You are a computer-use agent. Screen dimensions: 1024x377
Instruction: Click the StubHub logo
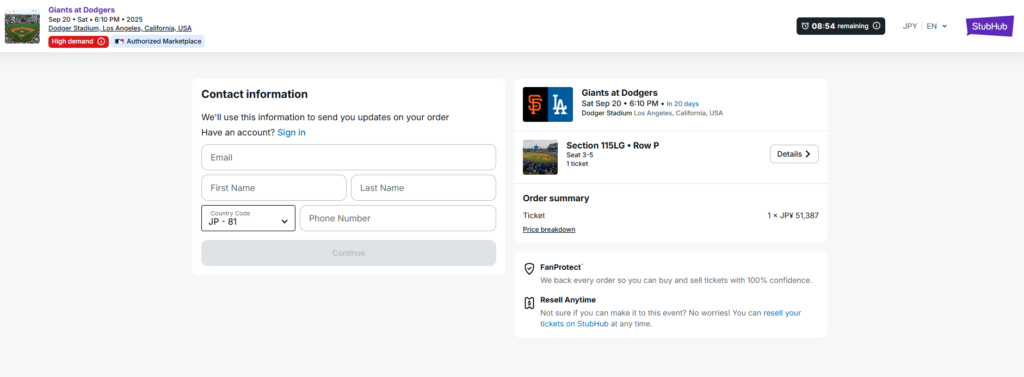[x=989, y=26]
